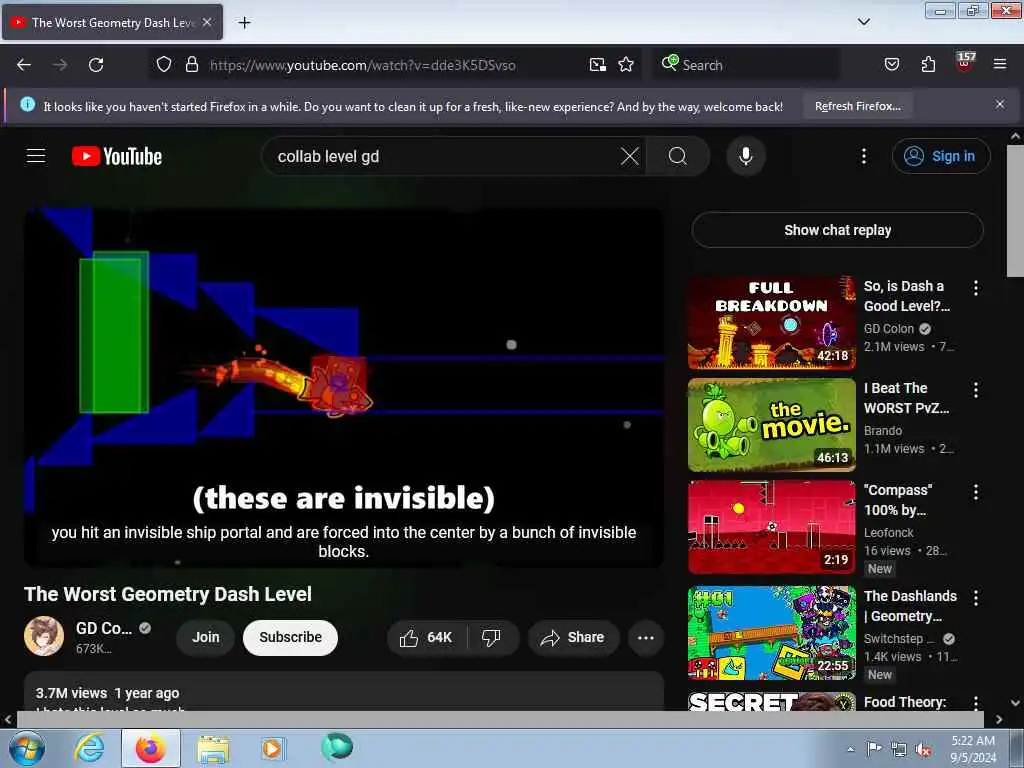1024x768 pixels.
Task: Open picture-in-picture icon in address bar
Action: (598, 65)
